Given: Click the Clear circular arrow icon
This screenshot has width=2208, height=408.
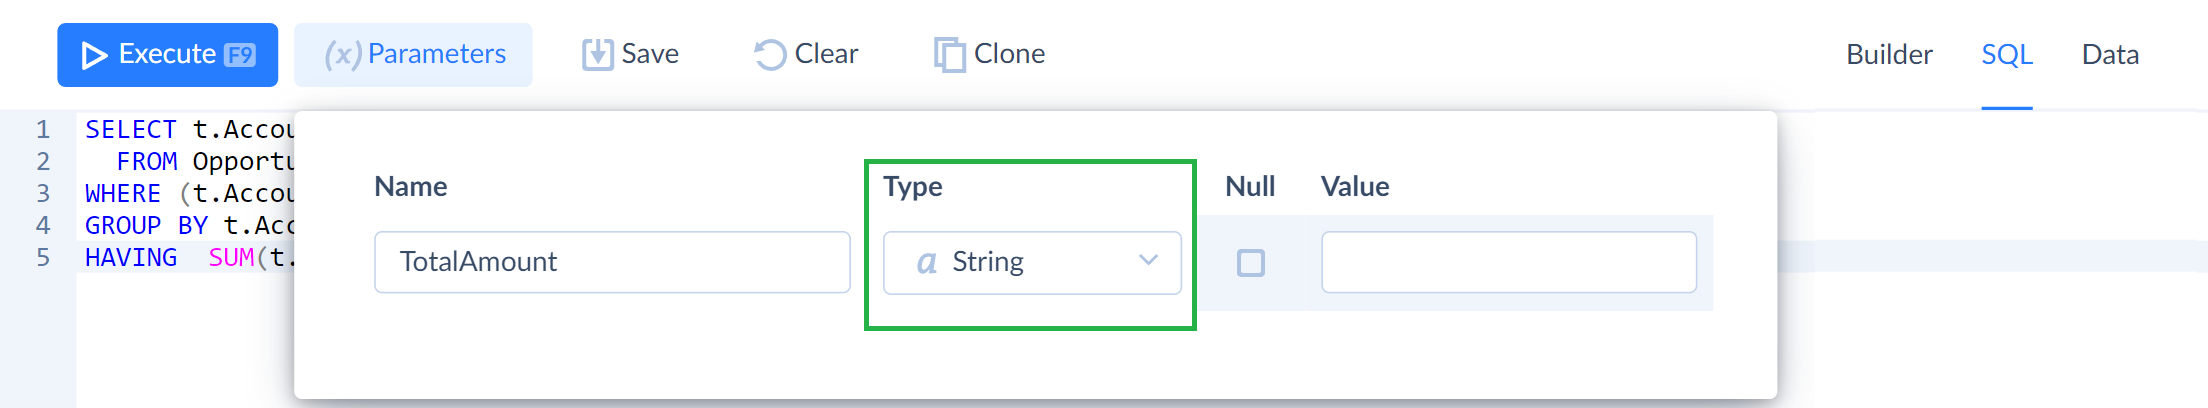Looking at the screenshot, I should (x=770, y=54).
